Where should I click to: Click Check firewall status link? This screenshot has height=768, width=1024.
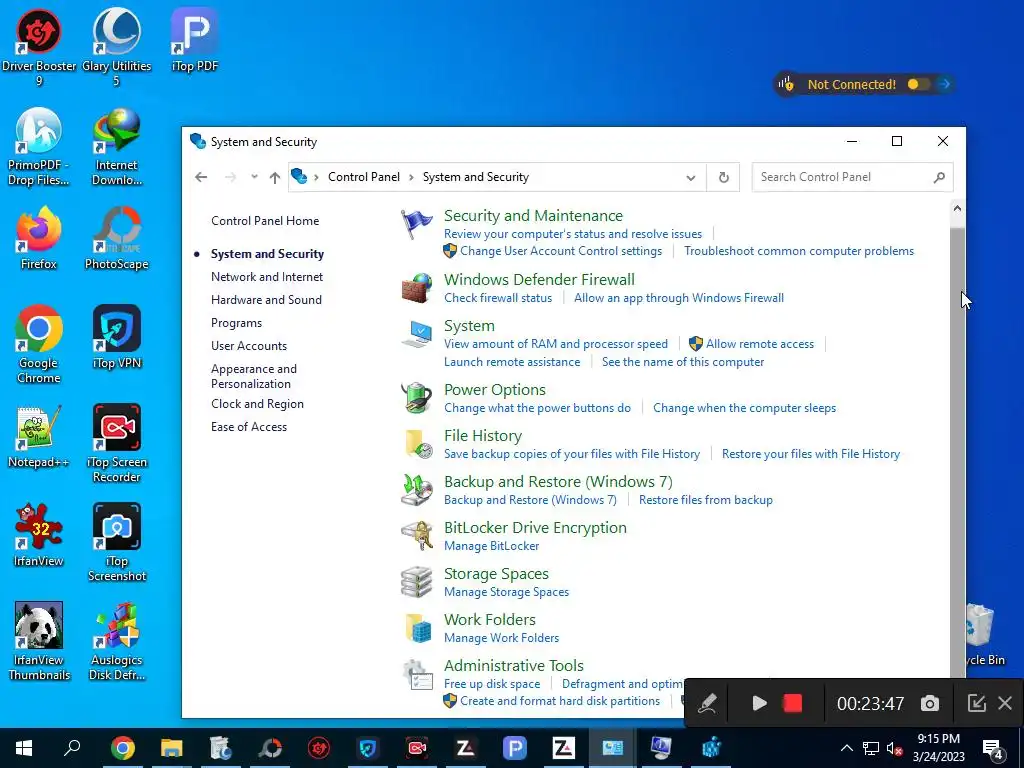point(498,298)
